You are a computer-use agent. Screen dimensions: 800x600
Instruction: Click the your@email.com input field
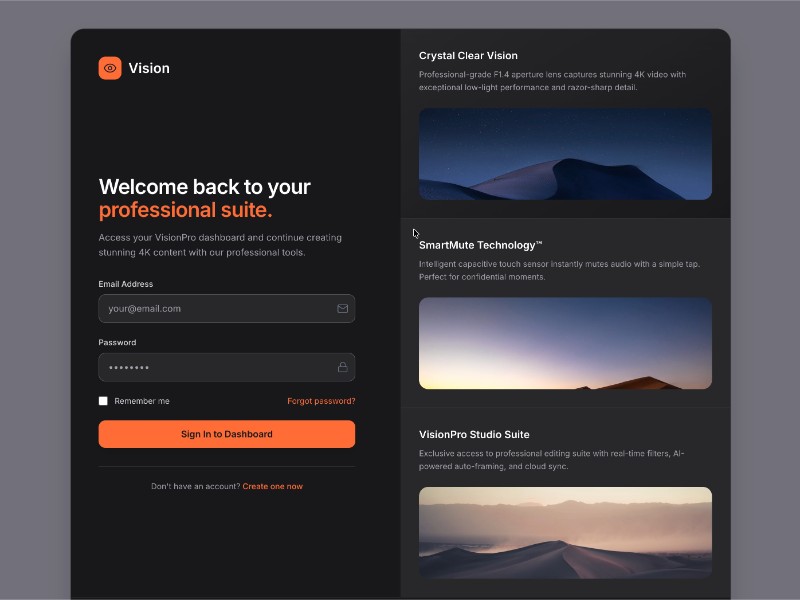[200, 309]
